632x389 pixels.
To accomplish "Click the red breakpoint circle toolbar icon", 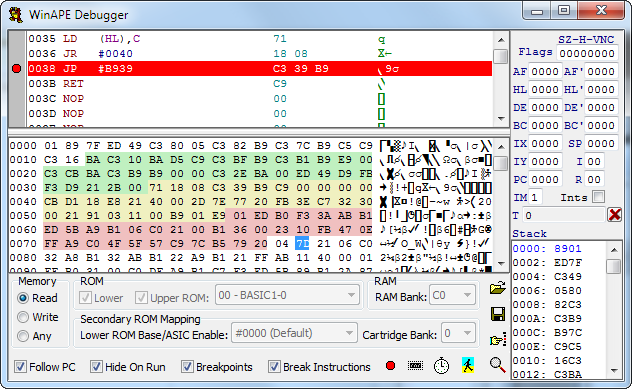I will point(390,366).
